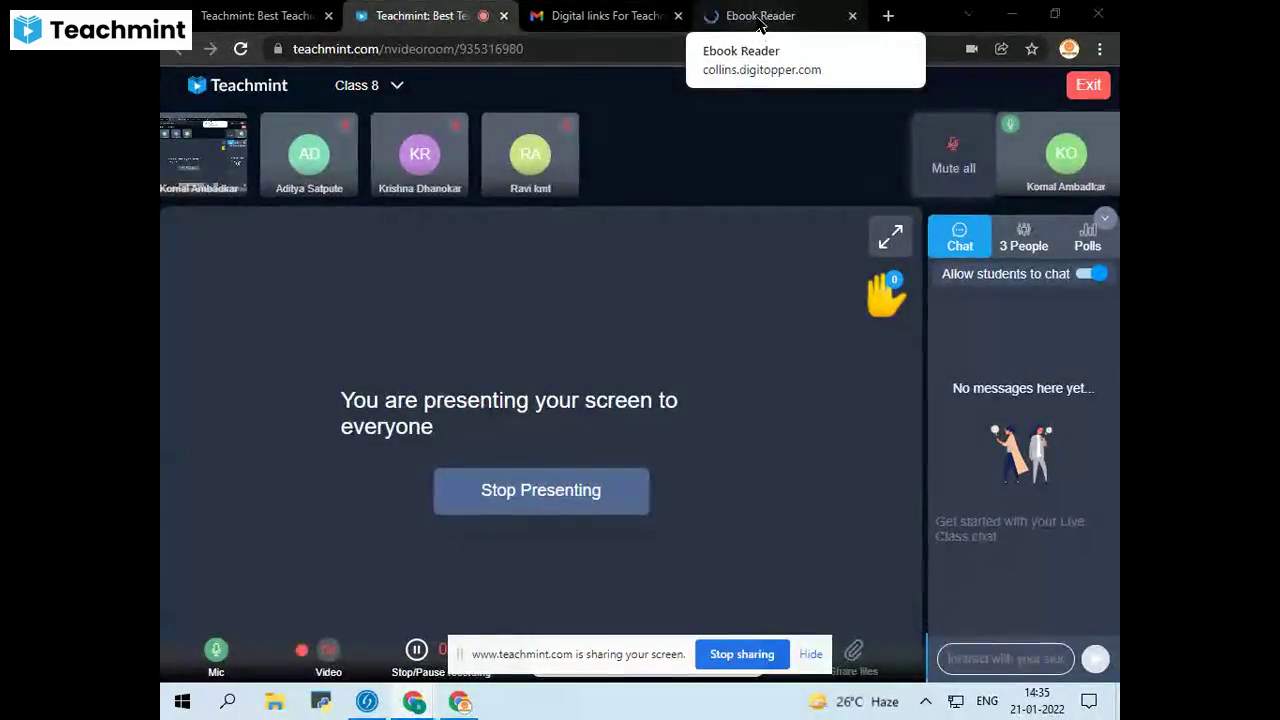Switch to the 3 People tab
The height and width of the screenshot is (720, 1280).
(1023, 236)
